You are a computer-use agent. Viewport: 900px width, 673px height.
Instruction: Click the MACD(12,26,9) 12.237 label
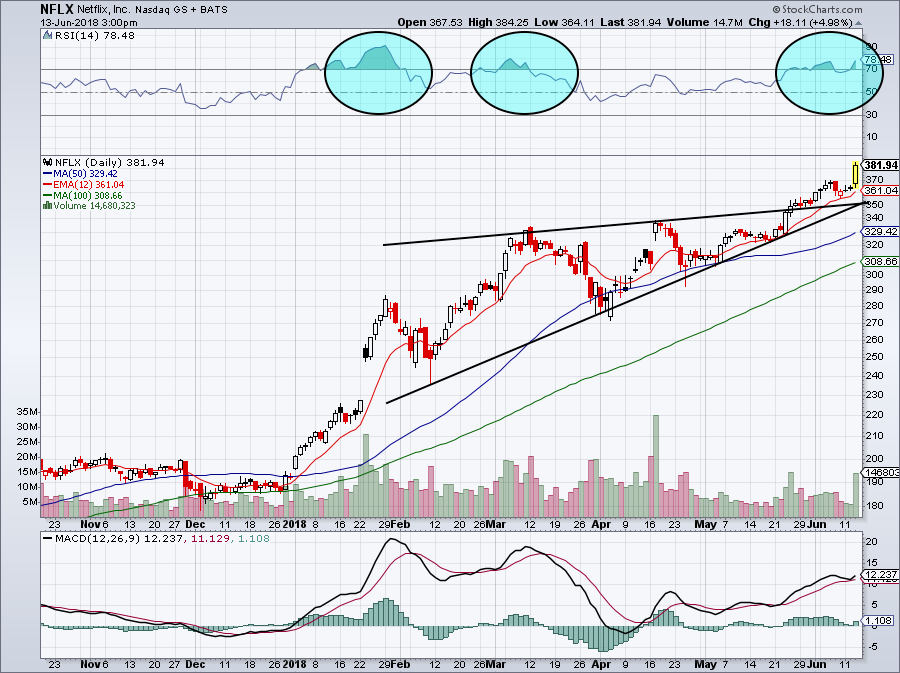pyautogui.click(x=119, y=539)
